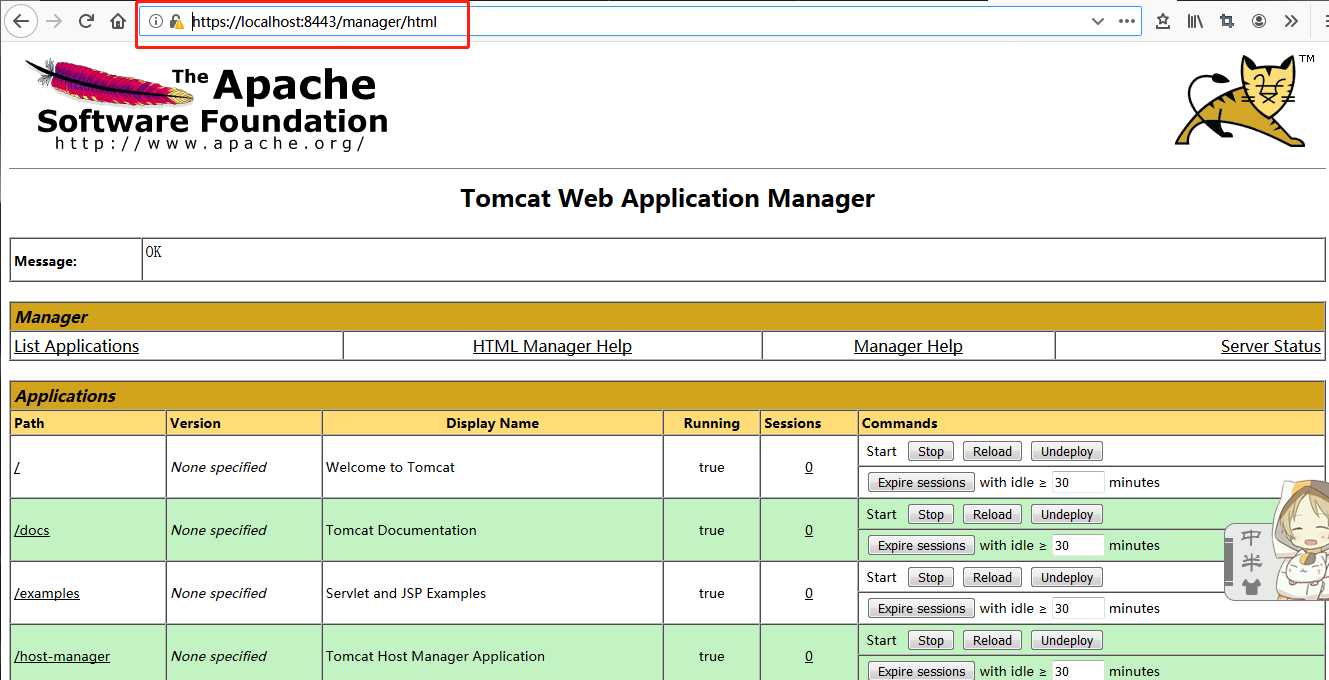The width and height of the screenshot is (1329, 680).
Task: Open the Library icon in the toolbar
Action: coord(1195,21)
